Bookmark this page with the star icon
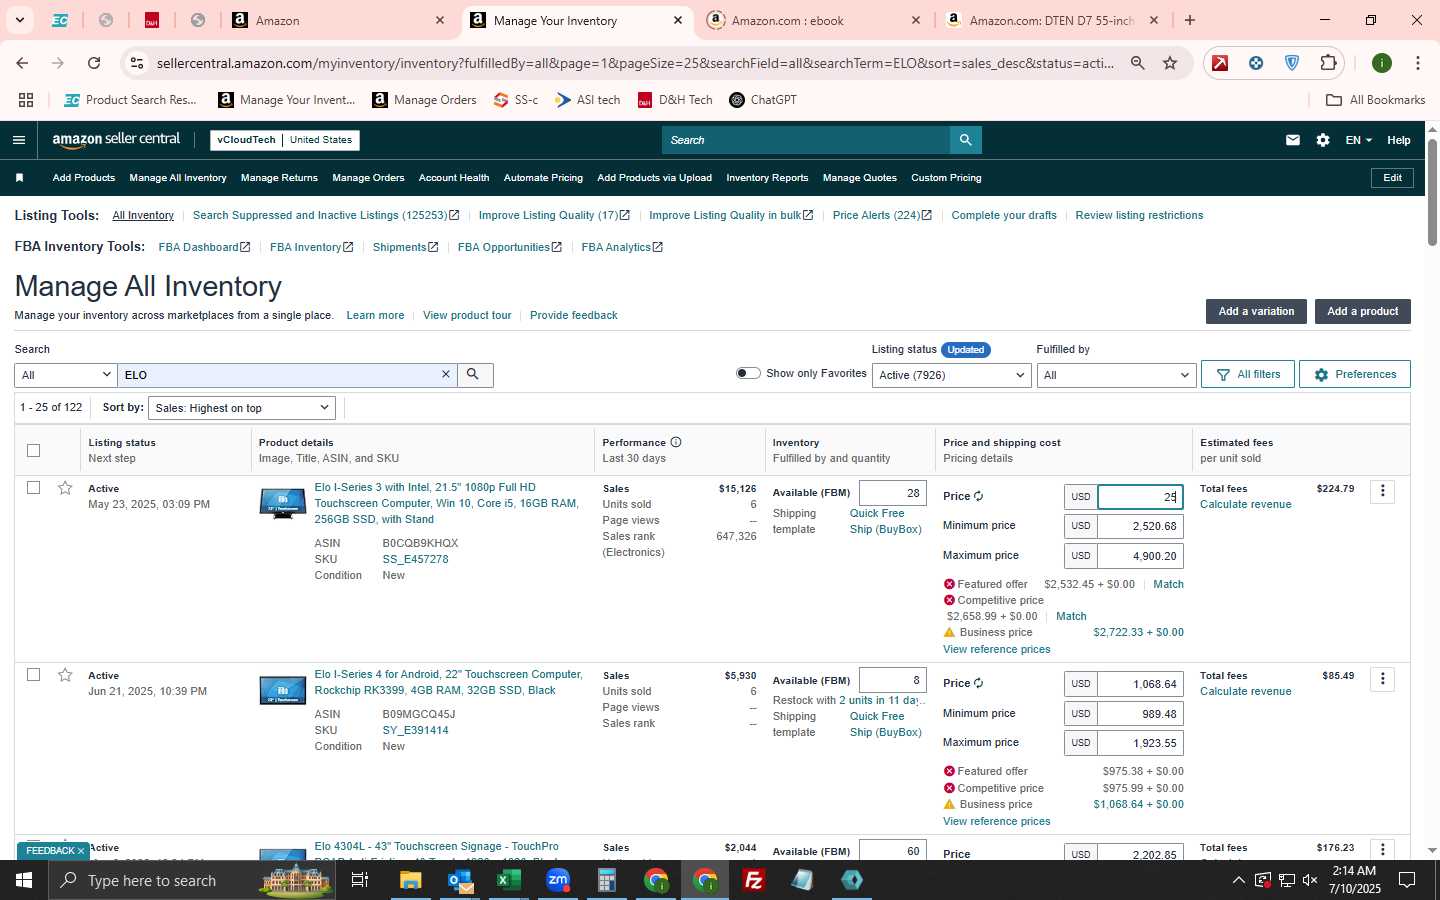Image resolution: width=1440 pixels, height=900 pixels. 1170,63
